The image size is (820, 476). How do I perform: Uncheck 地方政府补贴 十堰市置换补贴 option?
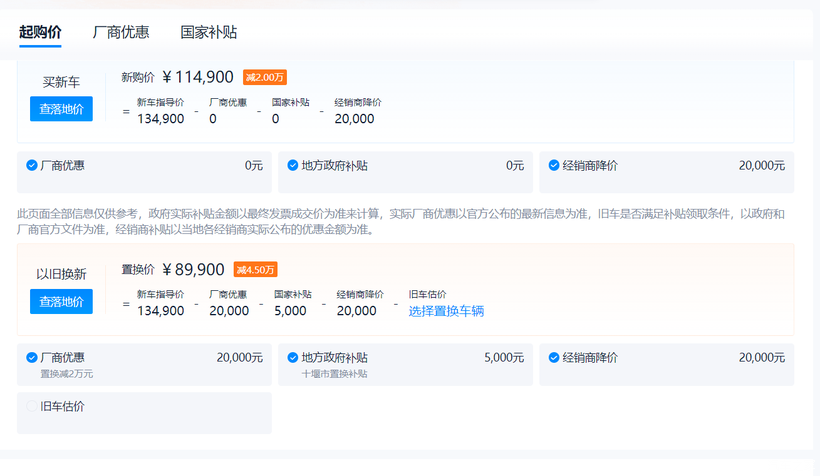[293, 357]
